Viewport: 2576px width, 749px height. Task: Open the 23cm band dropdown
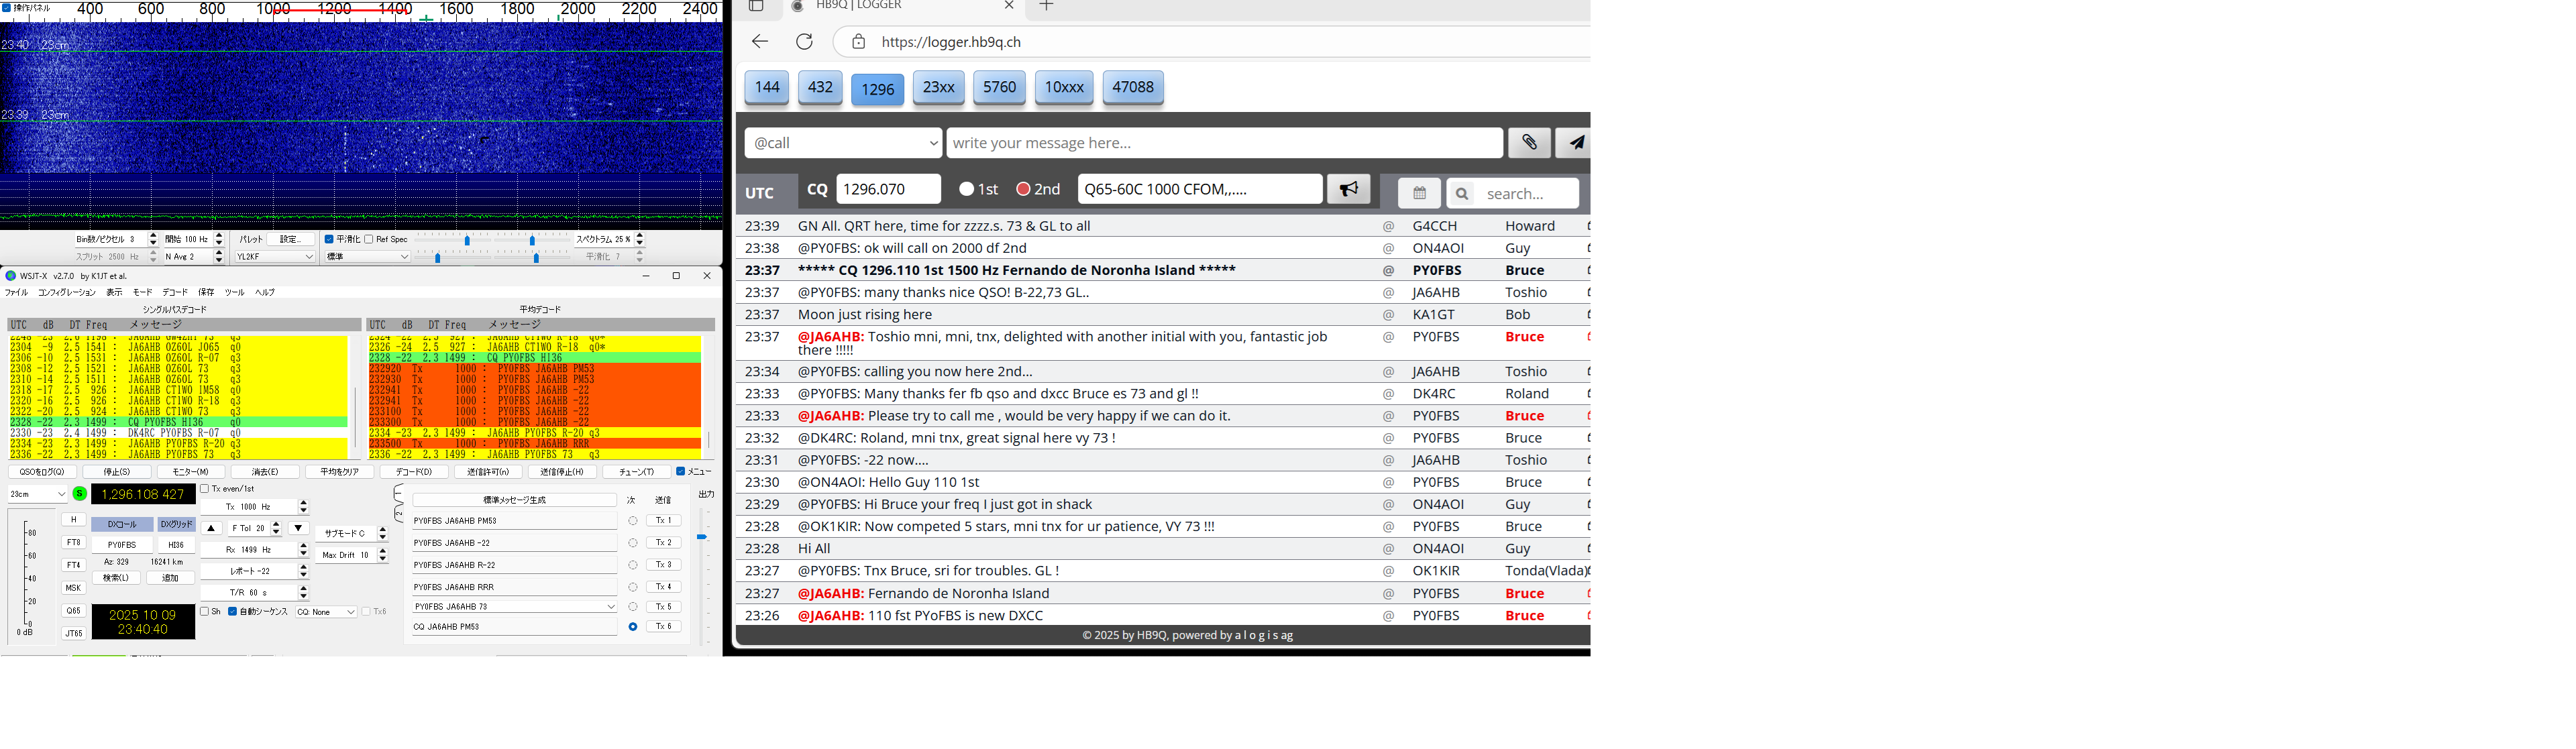[x=38, y=494]
